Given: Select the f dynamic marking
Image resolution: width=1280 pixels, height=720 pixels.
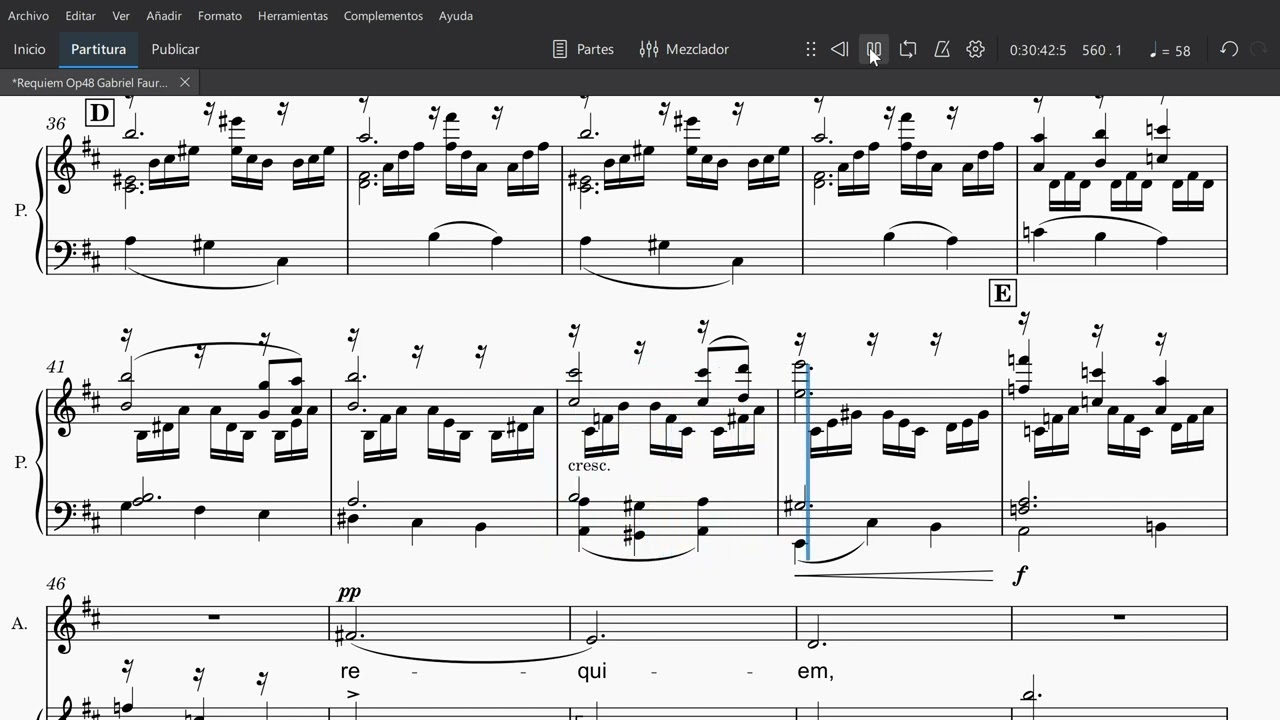Looking at the screenshot, I should pyautogui.click(x=1020, y=575).
